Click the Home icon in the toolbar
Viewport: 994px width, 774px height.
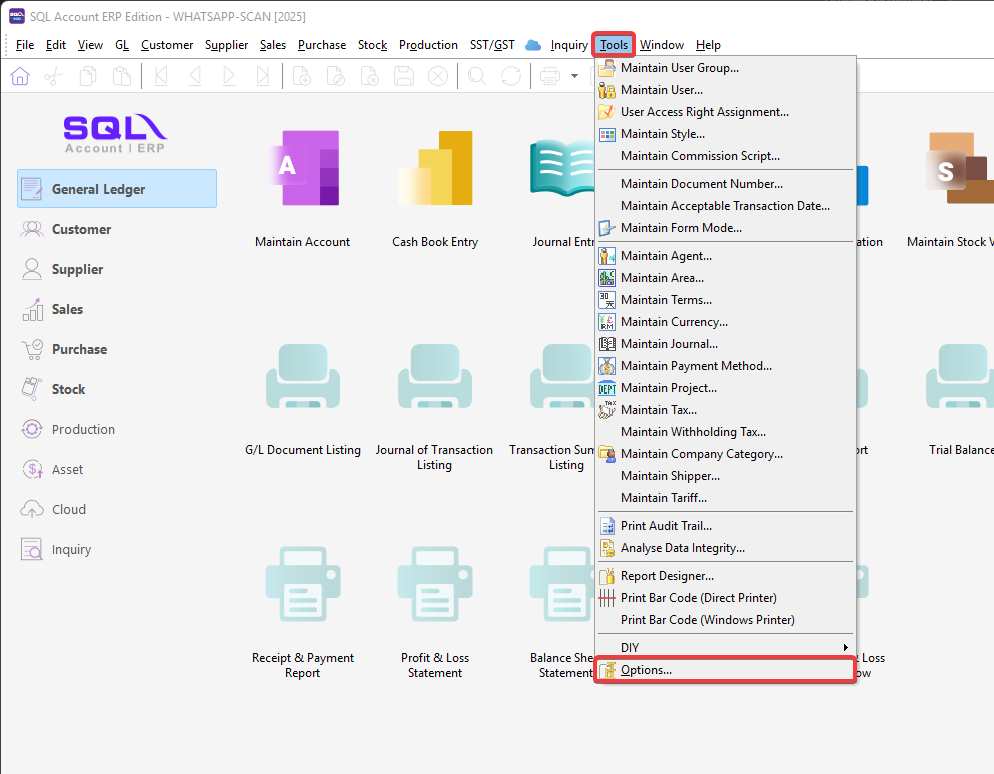tap(20, 76)
